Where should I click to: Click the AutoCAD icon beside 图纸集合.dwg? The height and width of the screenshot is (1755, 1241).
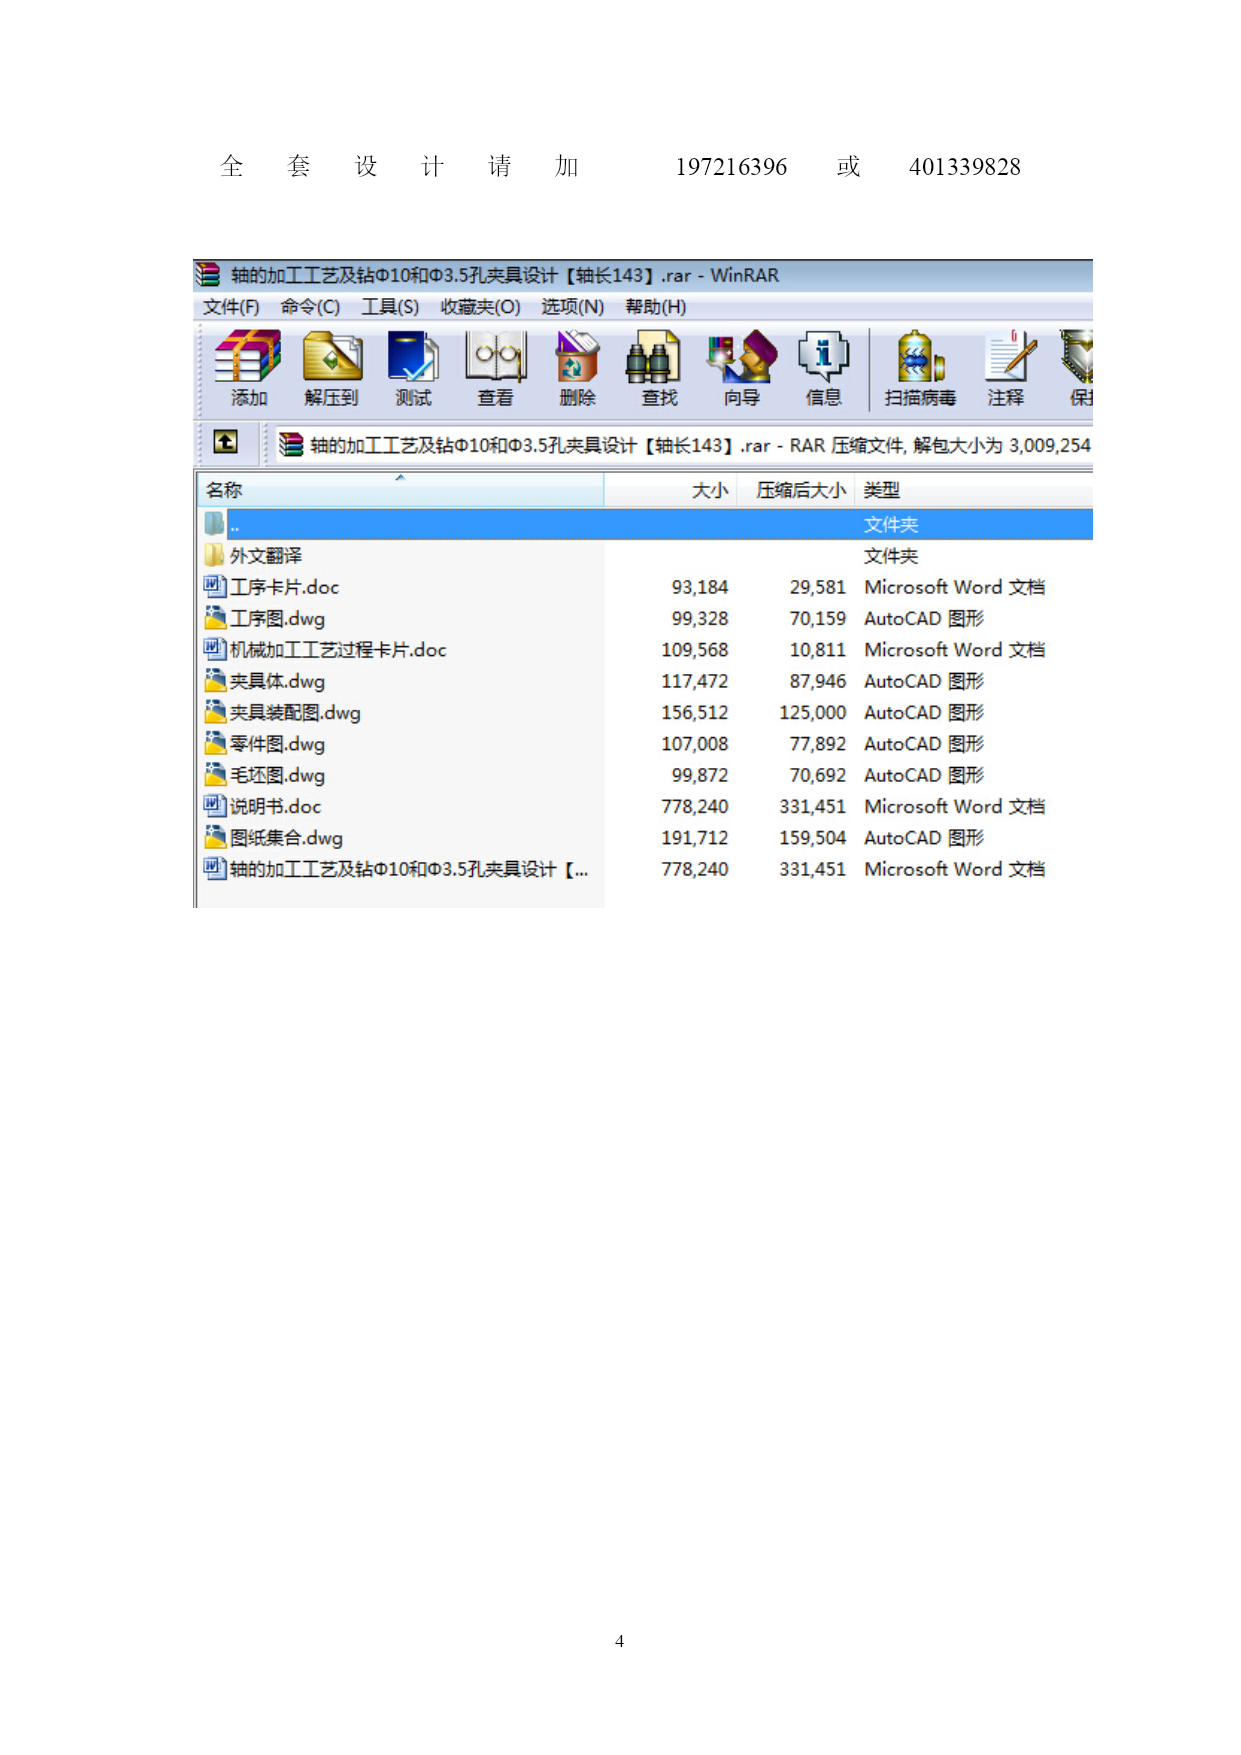point(214,837)
